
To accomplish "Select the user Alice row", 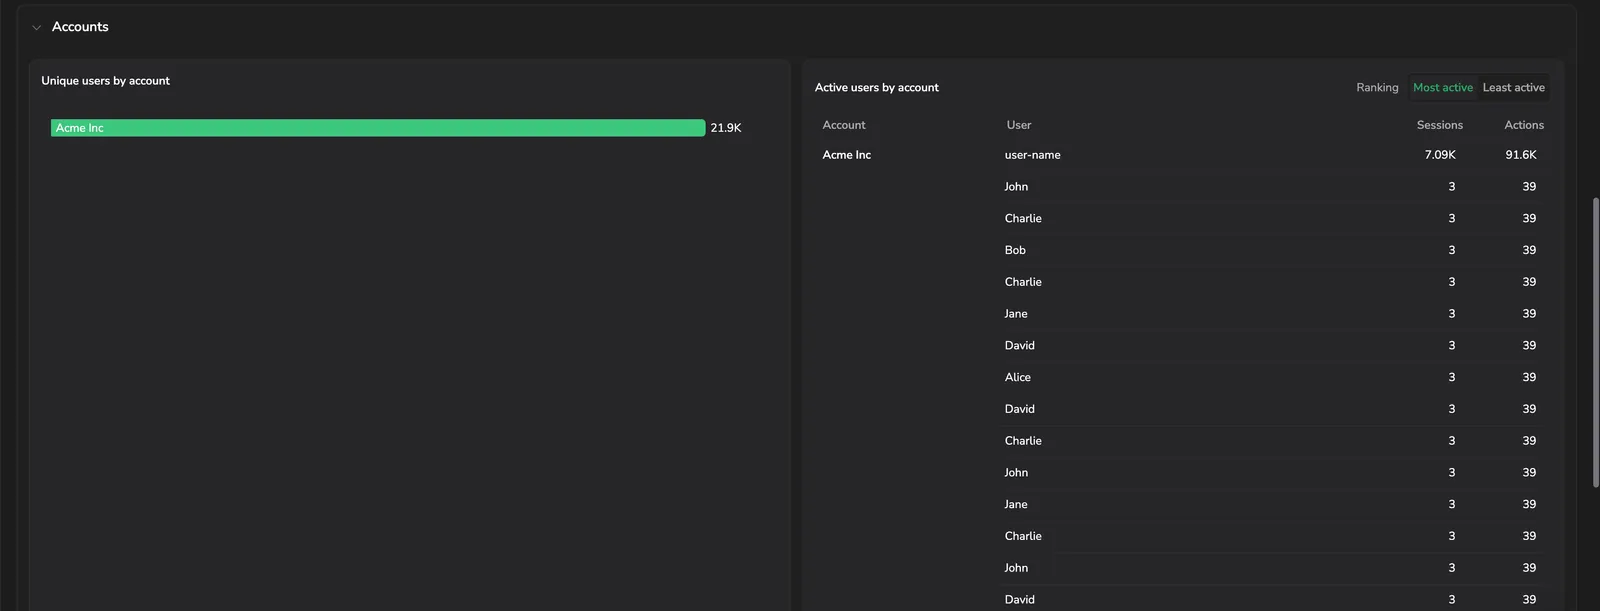I will [x=1274, y=377].
